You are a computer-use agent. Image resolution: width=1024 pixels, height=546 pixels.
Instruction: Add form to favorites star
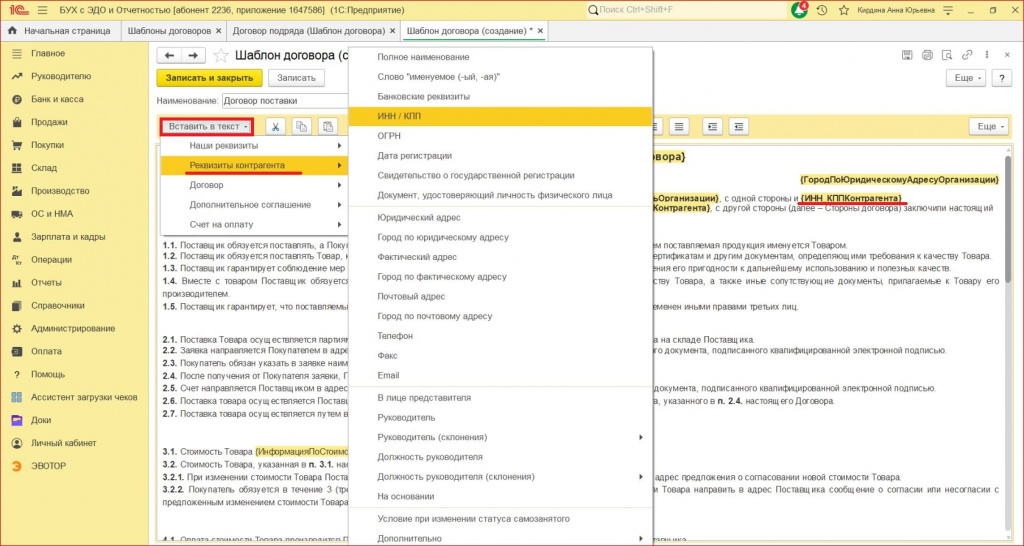tap(221, 56)
